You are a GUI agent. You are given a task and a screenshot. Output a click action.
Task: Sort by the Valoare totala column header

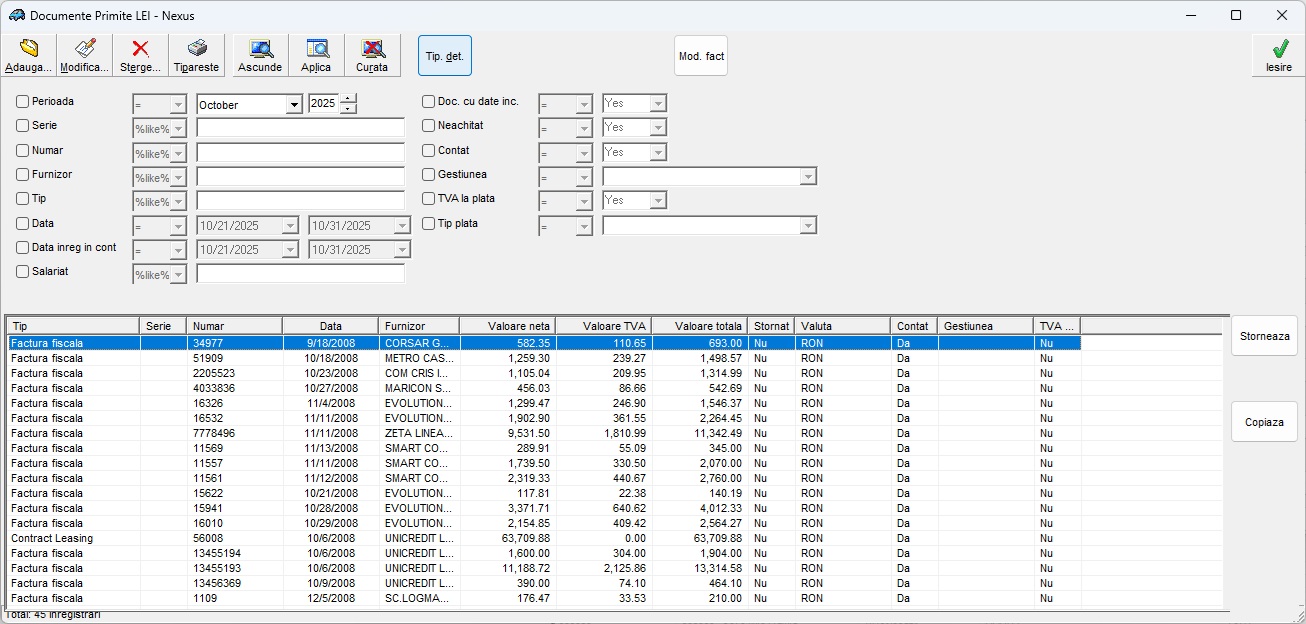[x=700, y=326]
